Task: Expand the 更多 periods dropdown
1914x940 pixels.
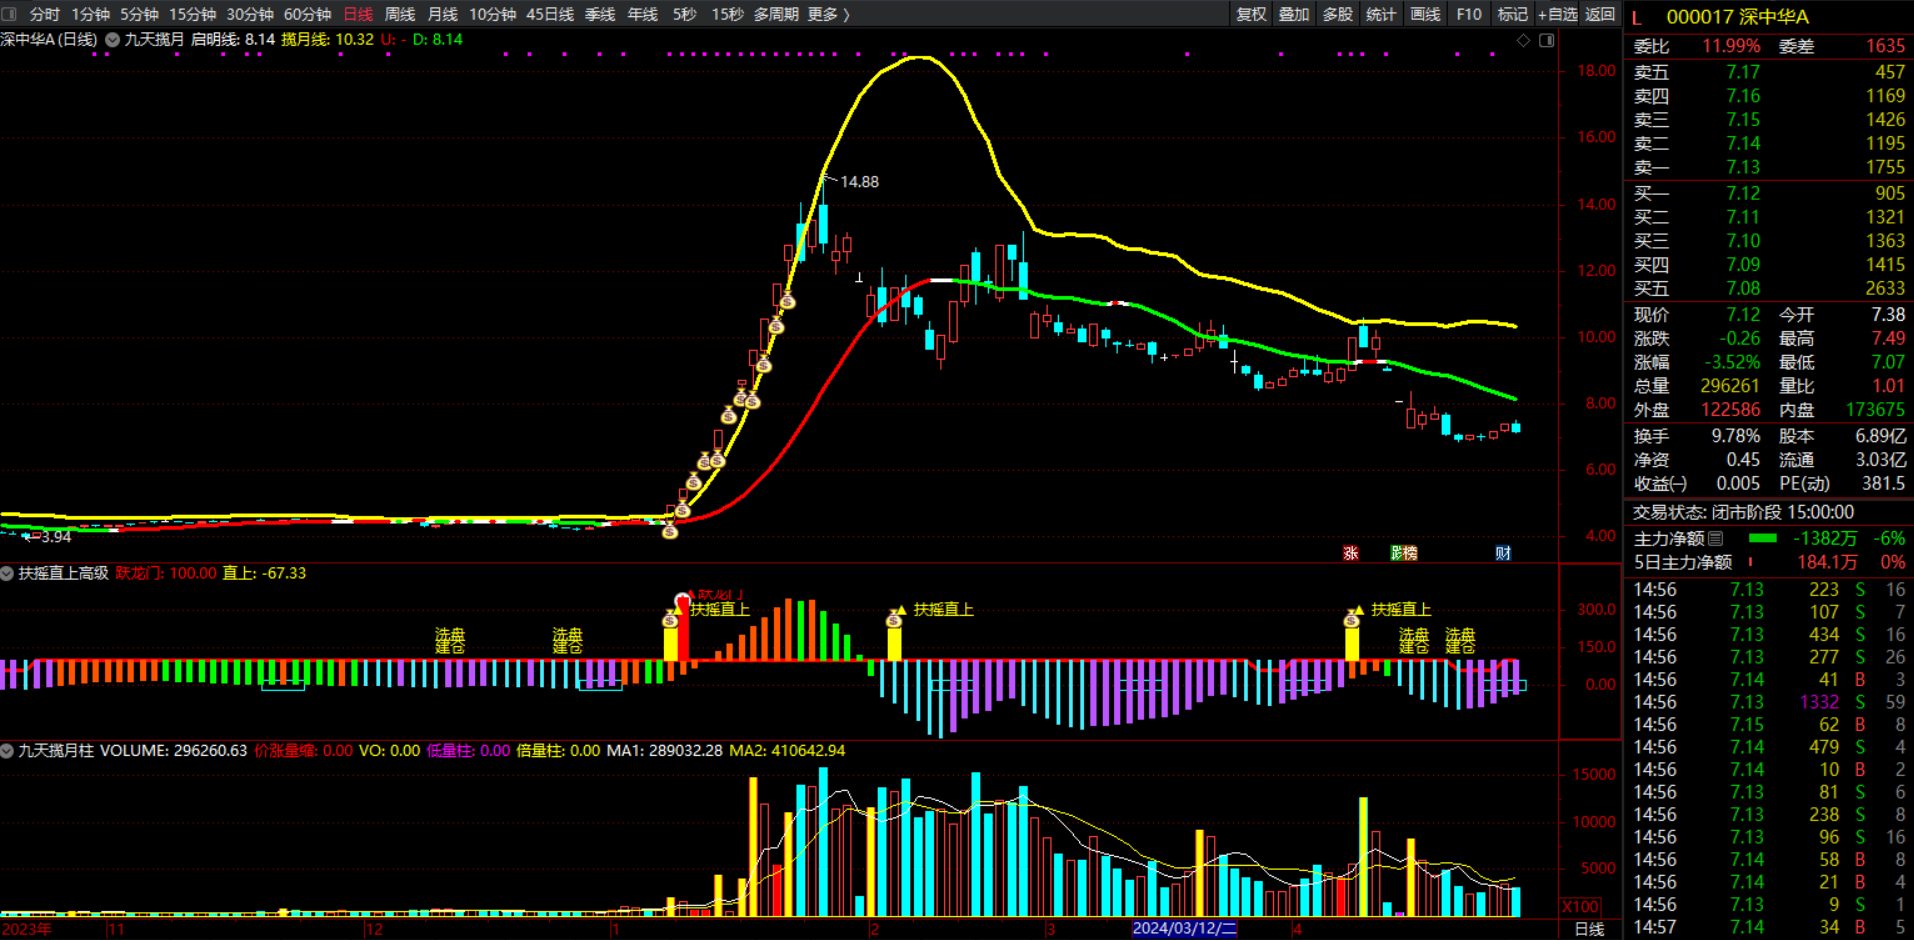Action: (x=828, y=14)
